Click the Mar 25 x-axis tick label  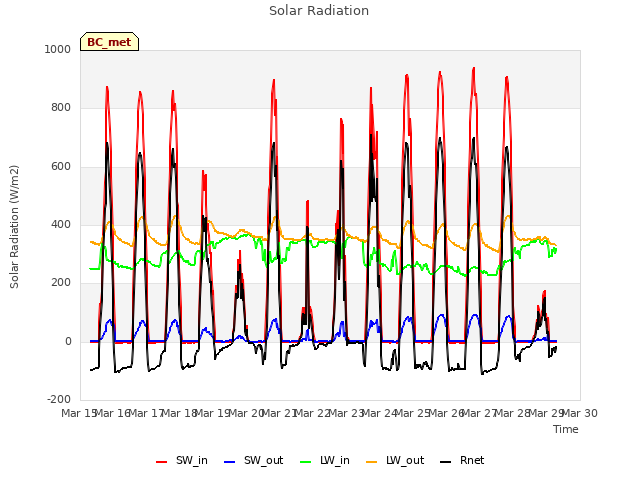413,413
